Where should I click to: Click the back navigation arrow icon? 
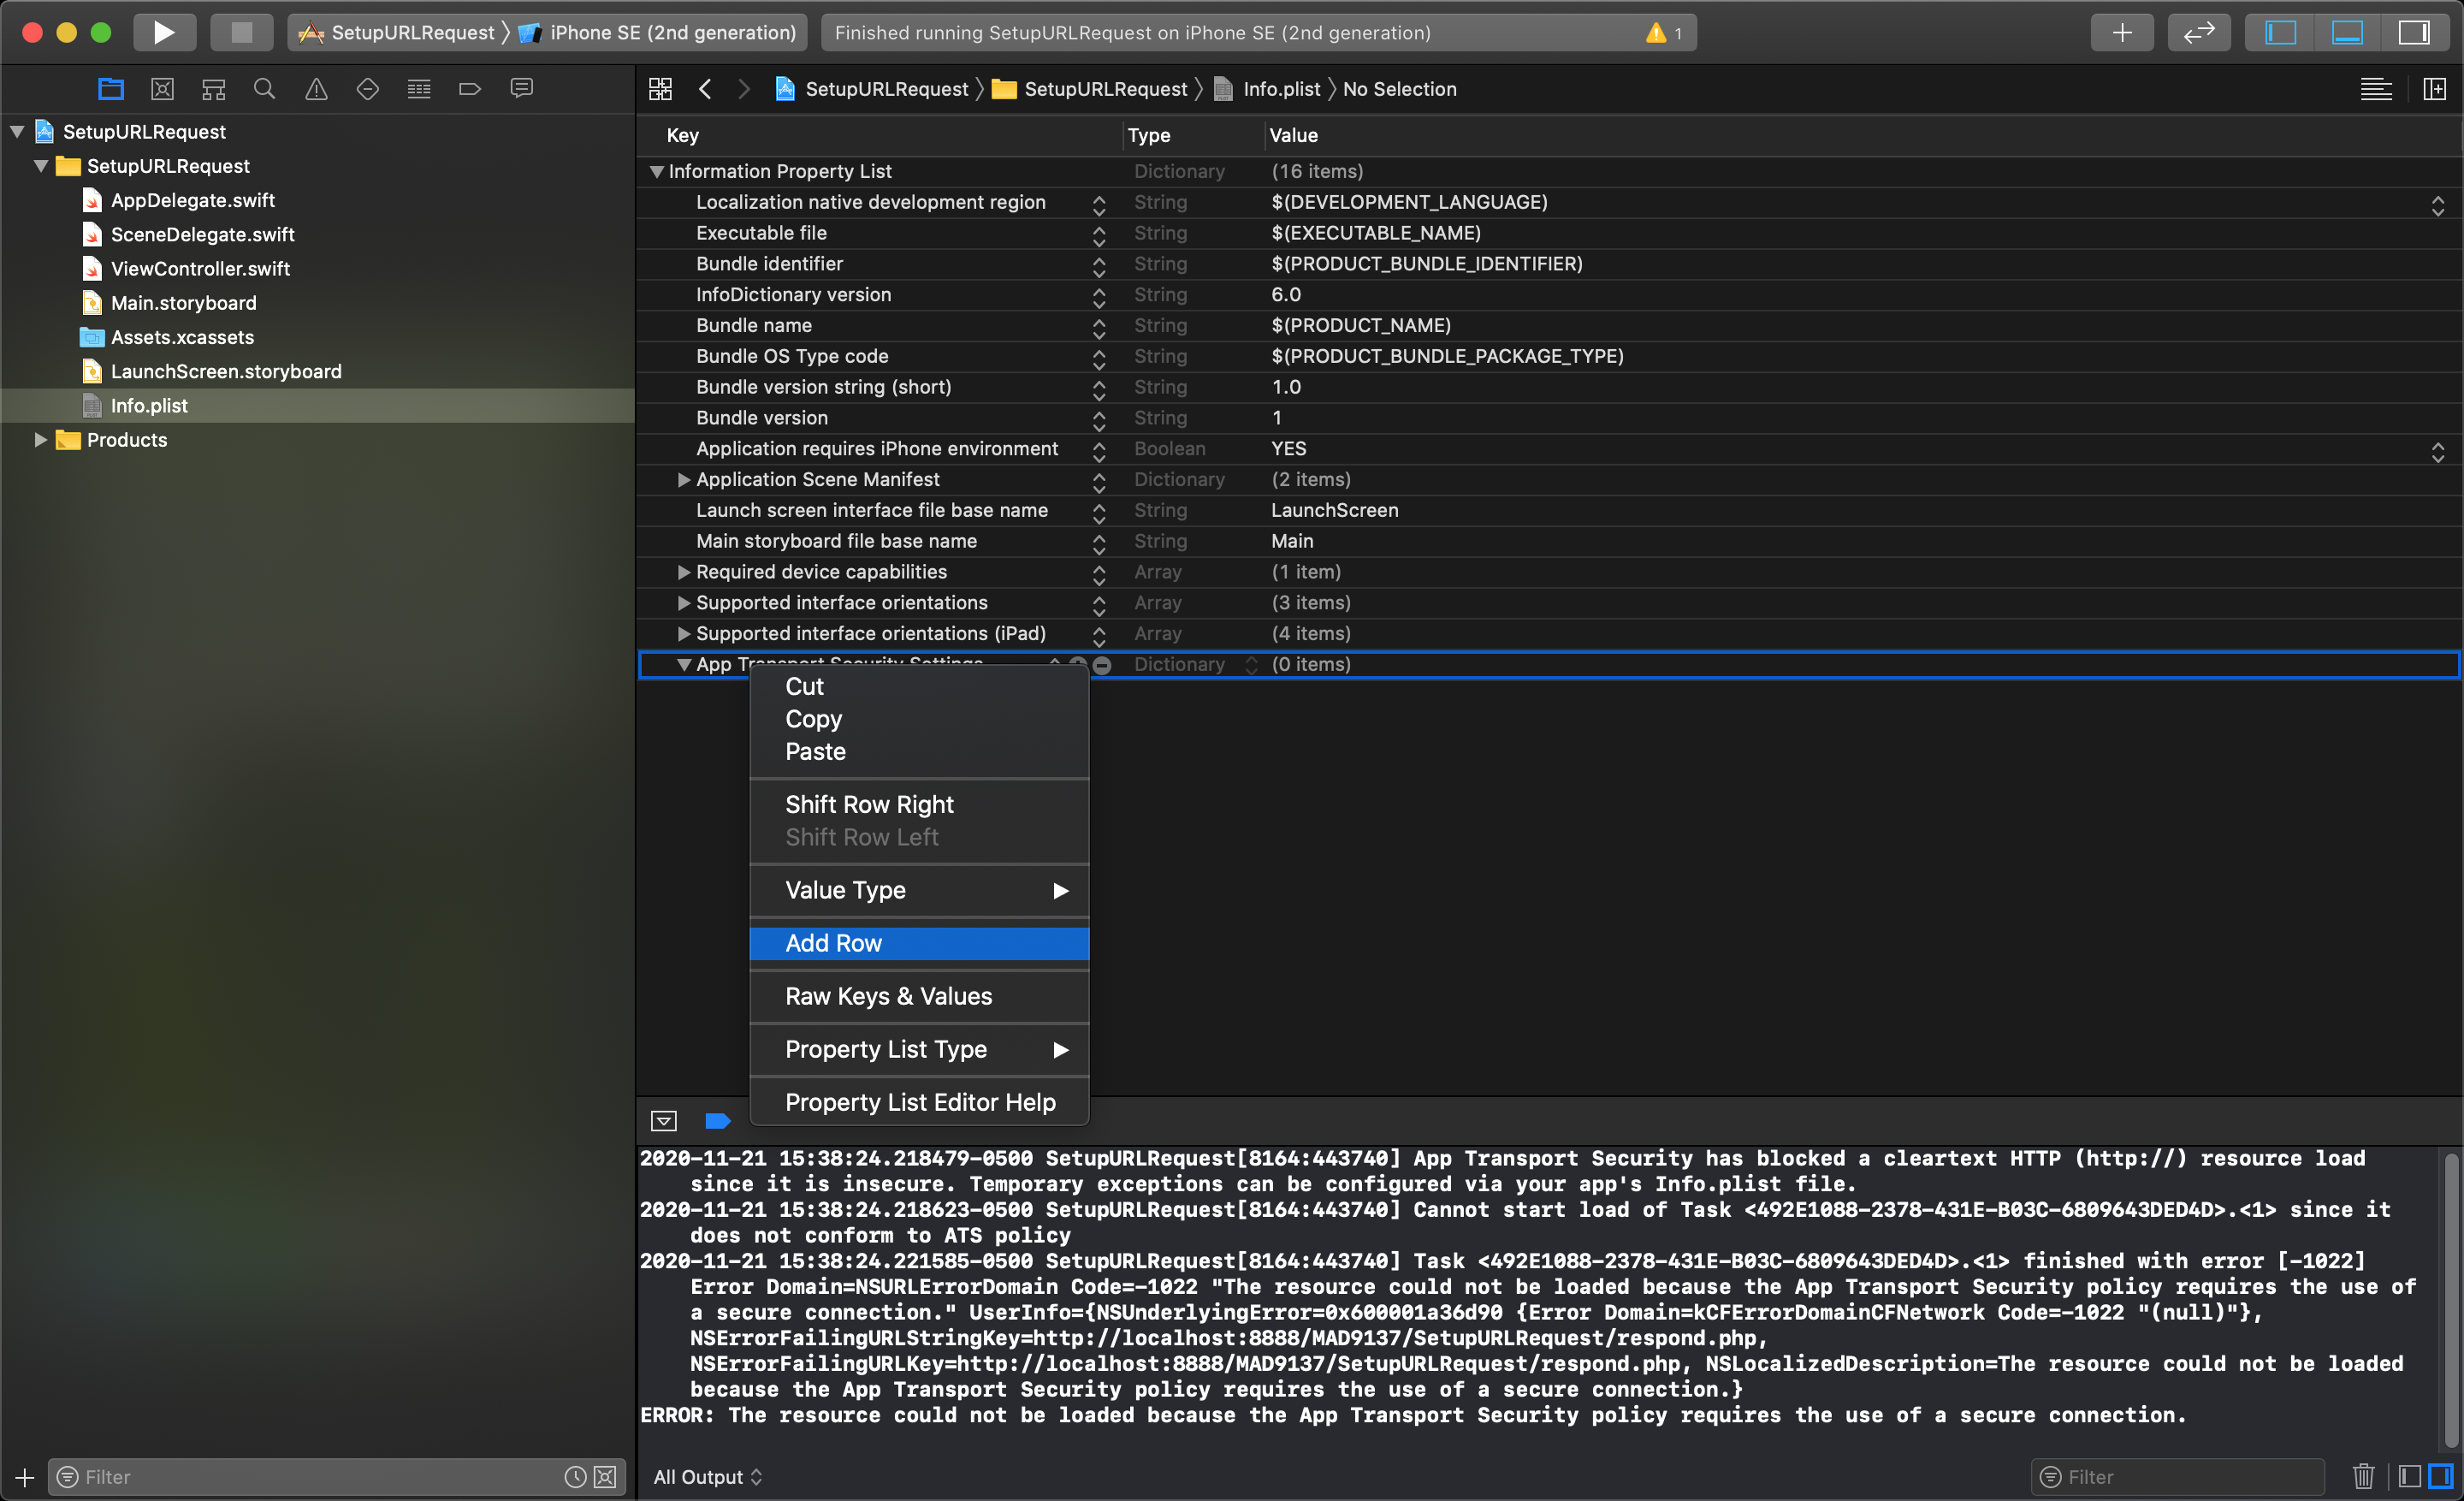pos(704,88)
